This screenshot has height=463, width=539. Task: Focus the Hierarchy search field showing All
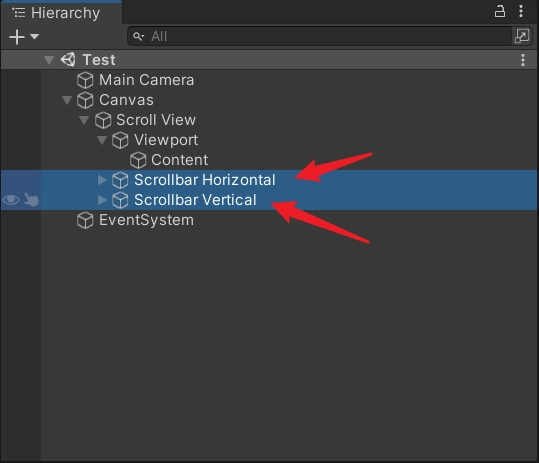click(x=320, y=36)
